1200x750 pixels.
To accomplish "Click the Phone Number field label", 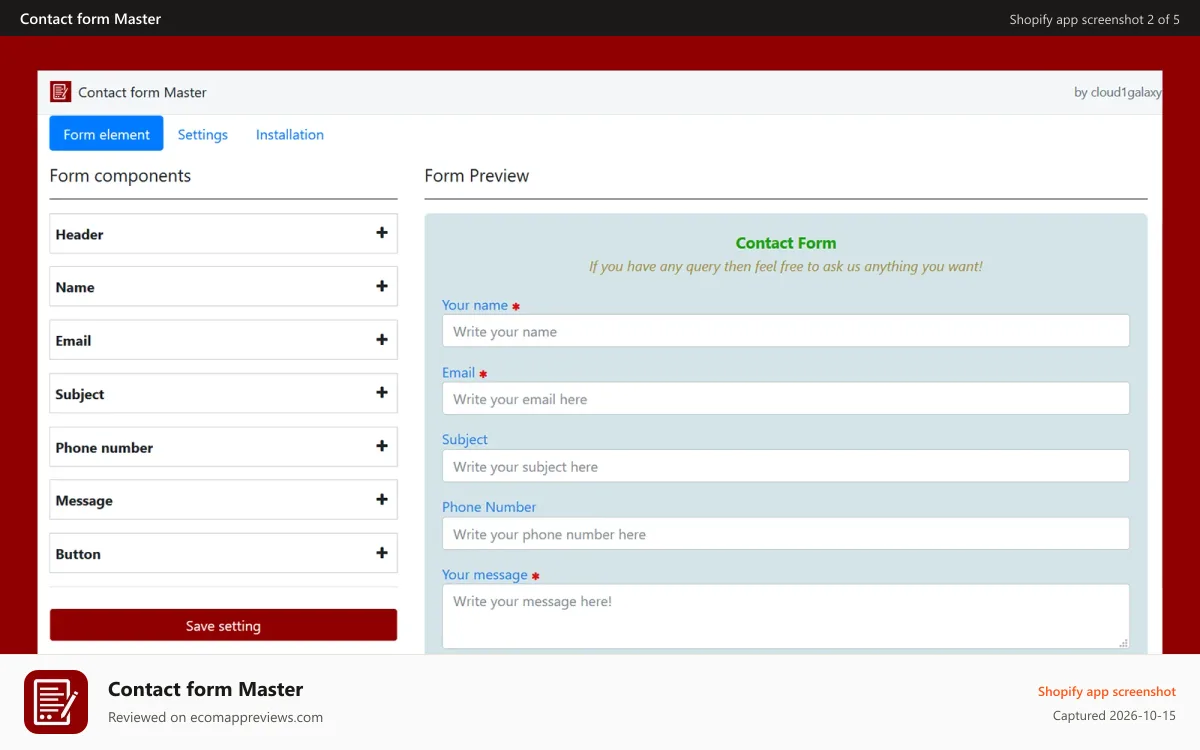I will pyautogui.click(x=490, y=507).
